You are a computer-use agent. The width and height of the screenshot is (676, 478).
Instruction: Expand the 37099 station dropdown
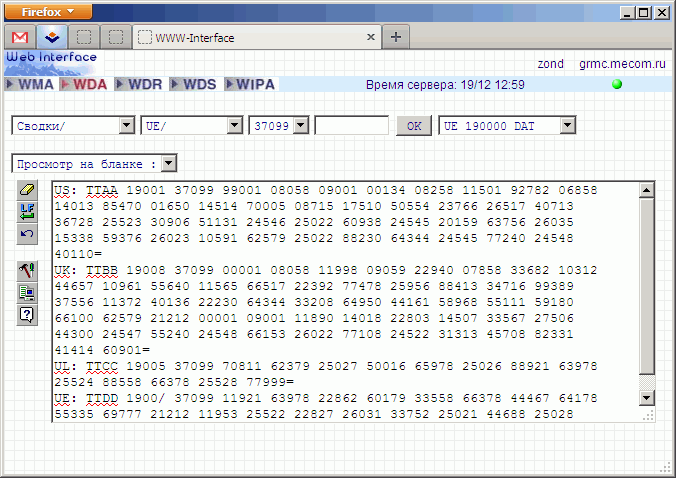tap(301, 125)
